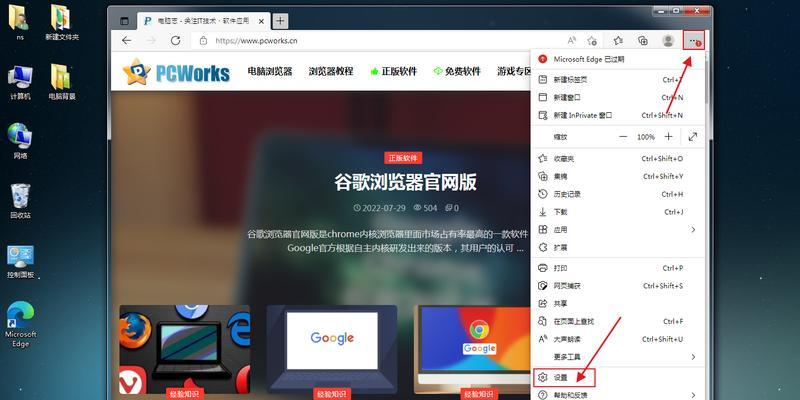This screenshot has width=800, height=400.
Task: Add this page to favorites star
Action: pyautogui.click(x=592, y=40)
